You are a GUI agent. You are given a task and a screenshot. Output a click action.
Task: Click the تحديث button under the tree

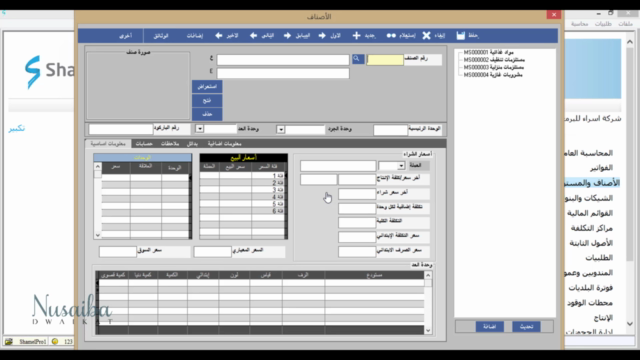click(x=526, y=327)
